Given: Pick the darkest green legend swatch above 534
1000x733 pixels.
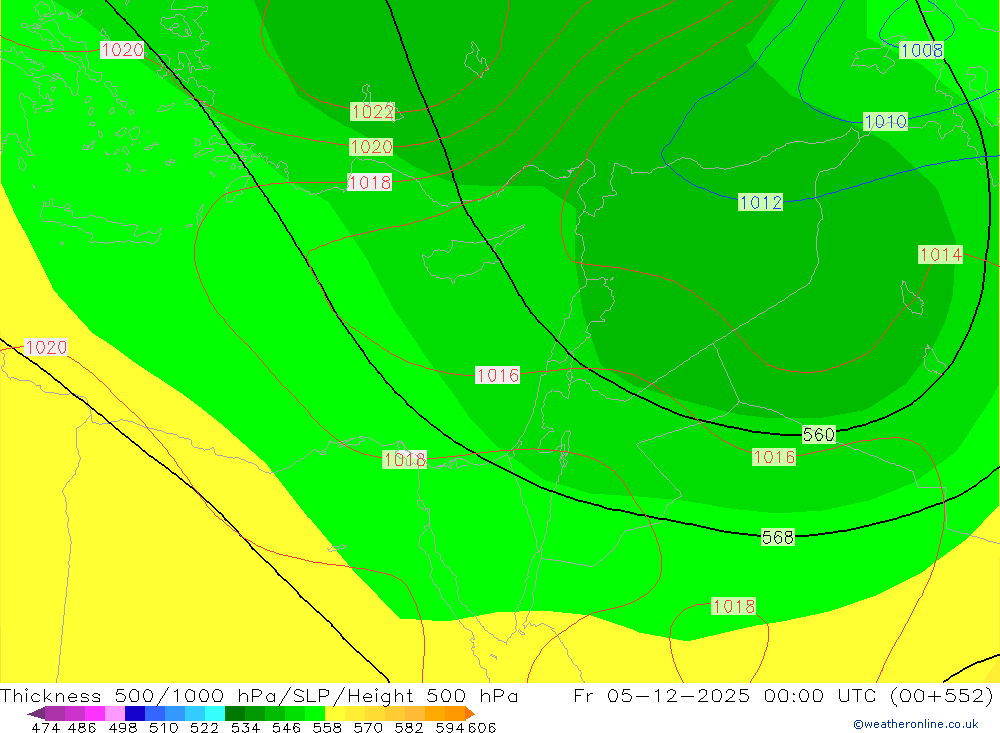Looking at the screenshot, I should [235, 713].
